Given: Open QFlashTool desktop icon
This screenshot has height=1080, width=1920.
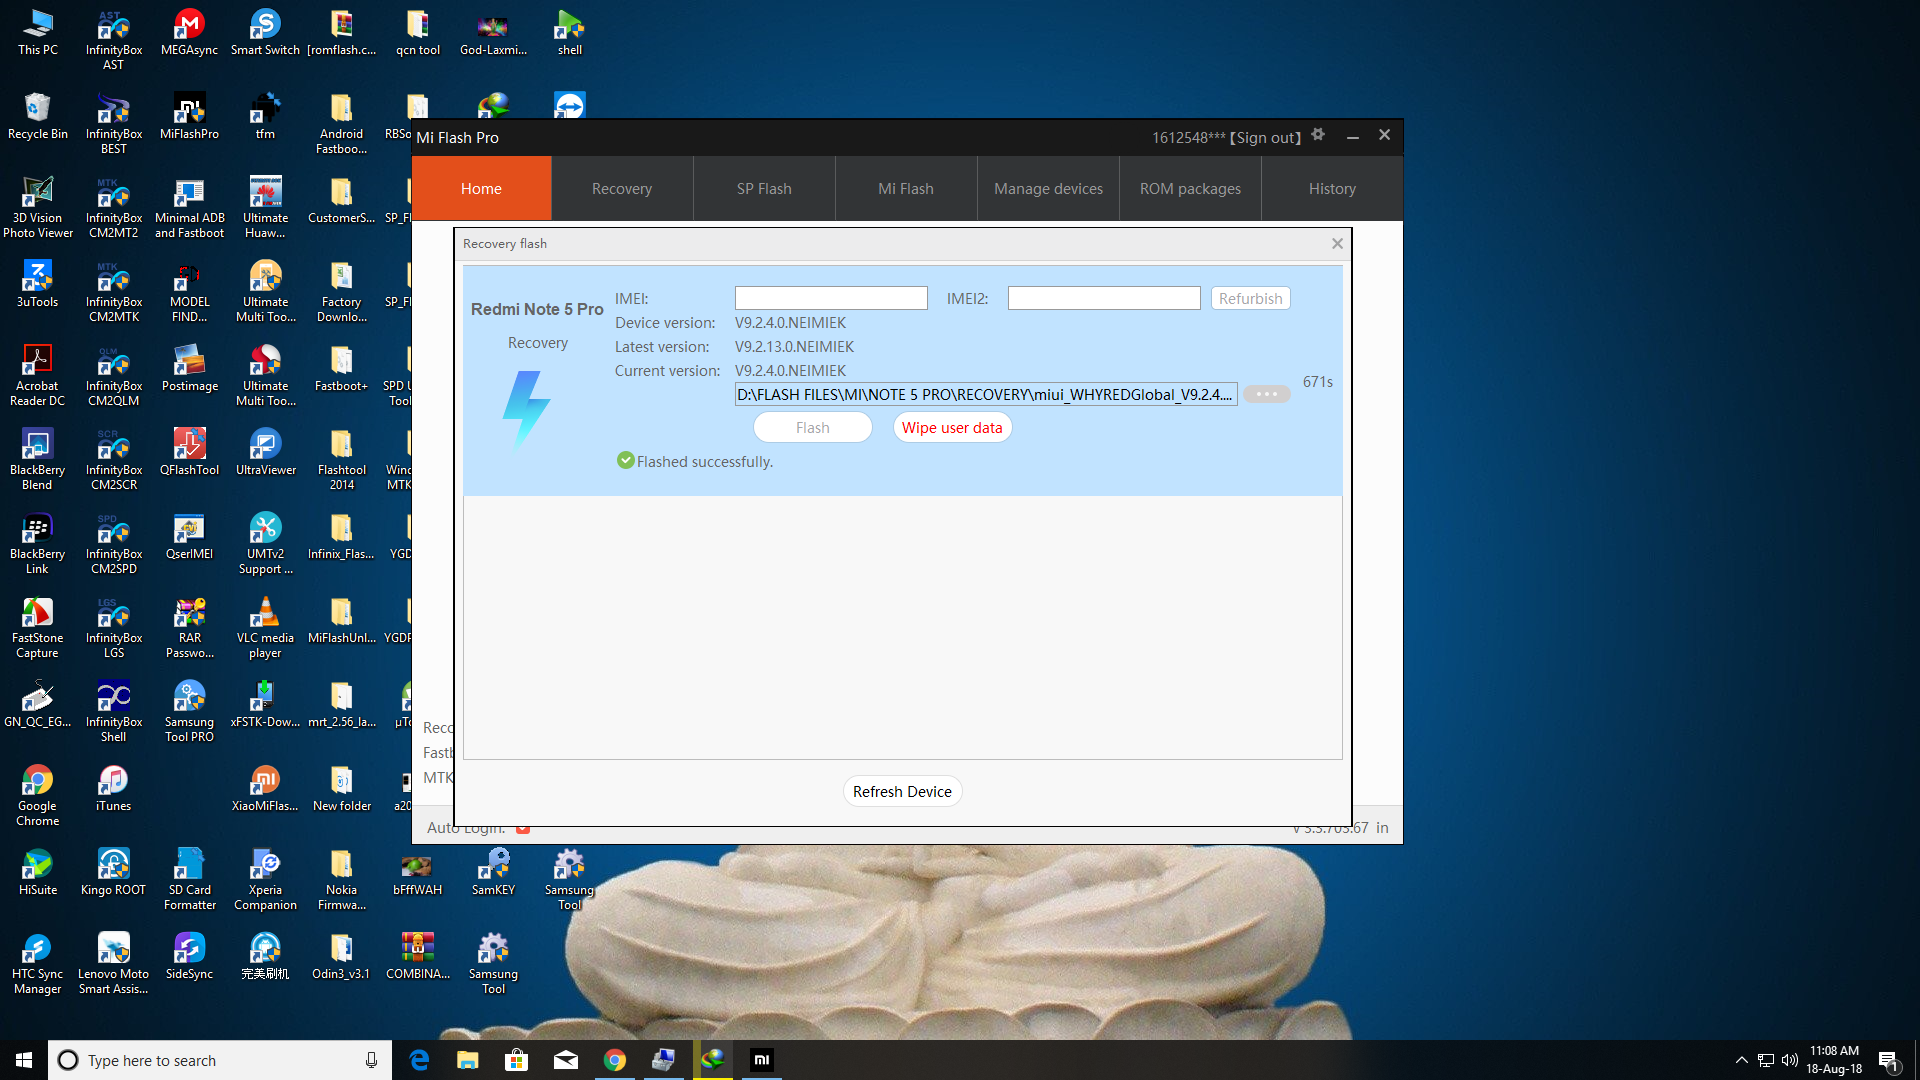Looking at the screenshot, I should pos(189,453).
